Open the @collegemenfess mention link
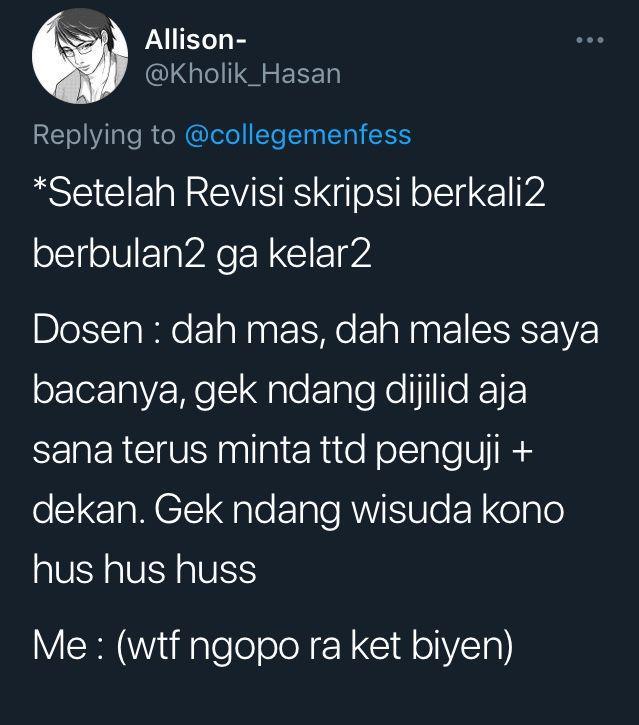Viewport: 639px width, 725px height. 298,135
